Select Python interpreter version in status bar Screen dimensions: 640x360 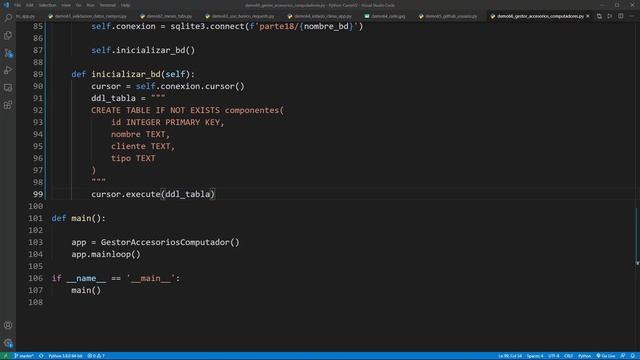pyautogui.click(x=65, y=356)
